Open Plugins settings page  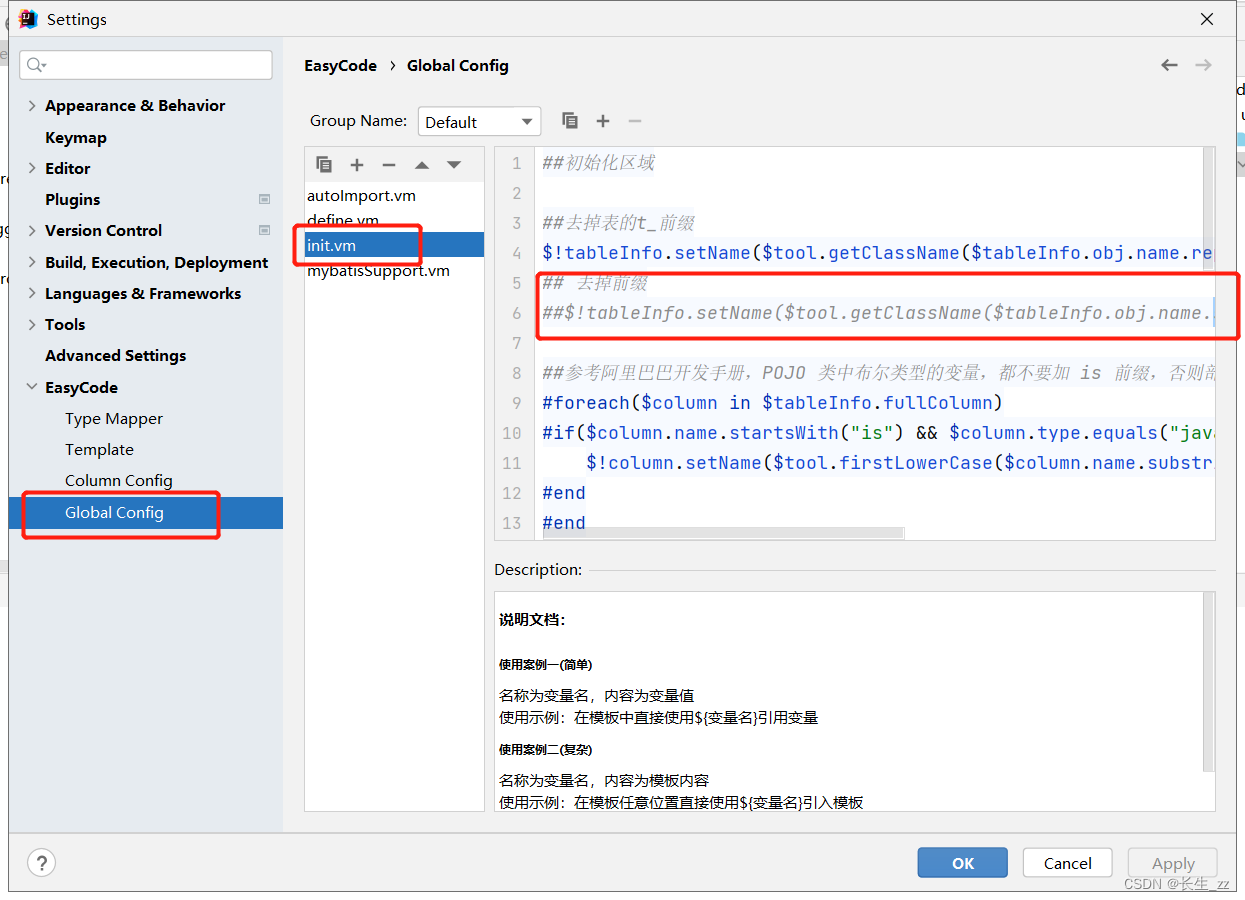click(x=73, y=199)
